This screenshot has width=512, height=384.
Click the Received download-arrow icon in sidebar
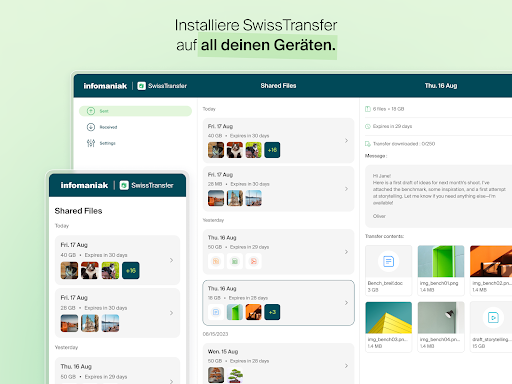pyautogui.click(x=91, y=127)
